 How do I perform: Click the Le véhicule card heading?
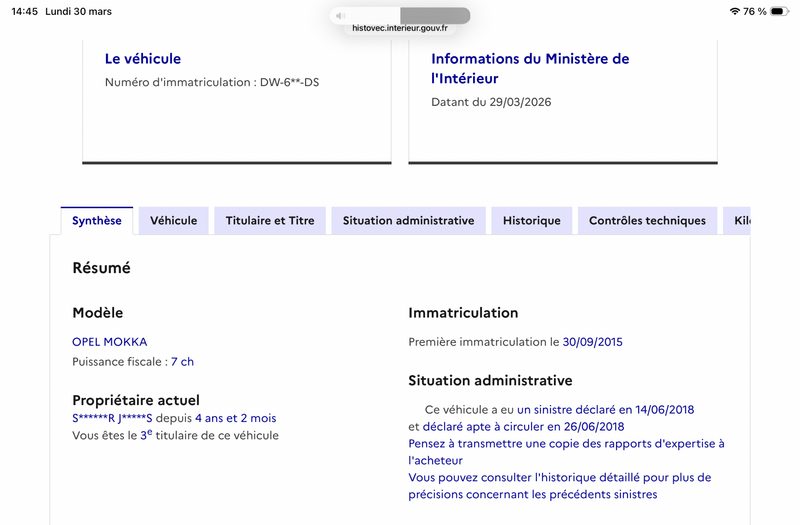pos(143,59)
